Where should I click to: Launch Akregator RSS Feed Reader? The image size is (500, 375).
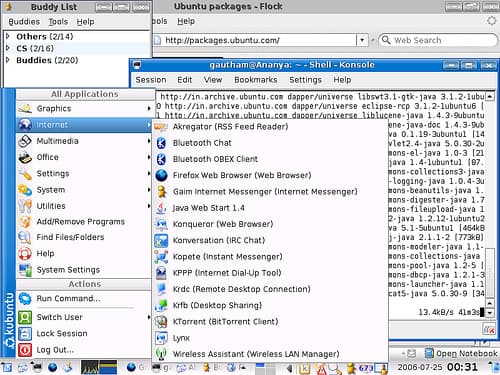tap(270, 127)
